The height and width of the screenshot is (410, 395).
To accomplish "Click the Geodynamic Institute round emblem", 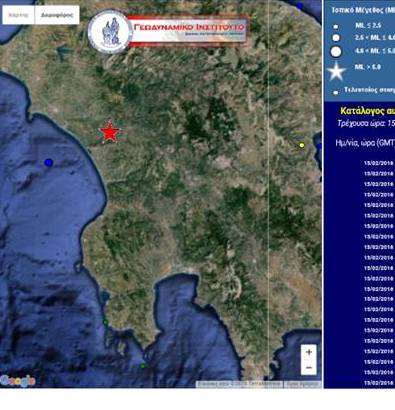I will 110,32.
